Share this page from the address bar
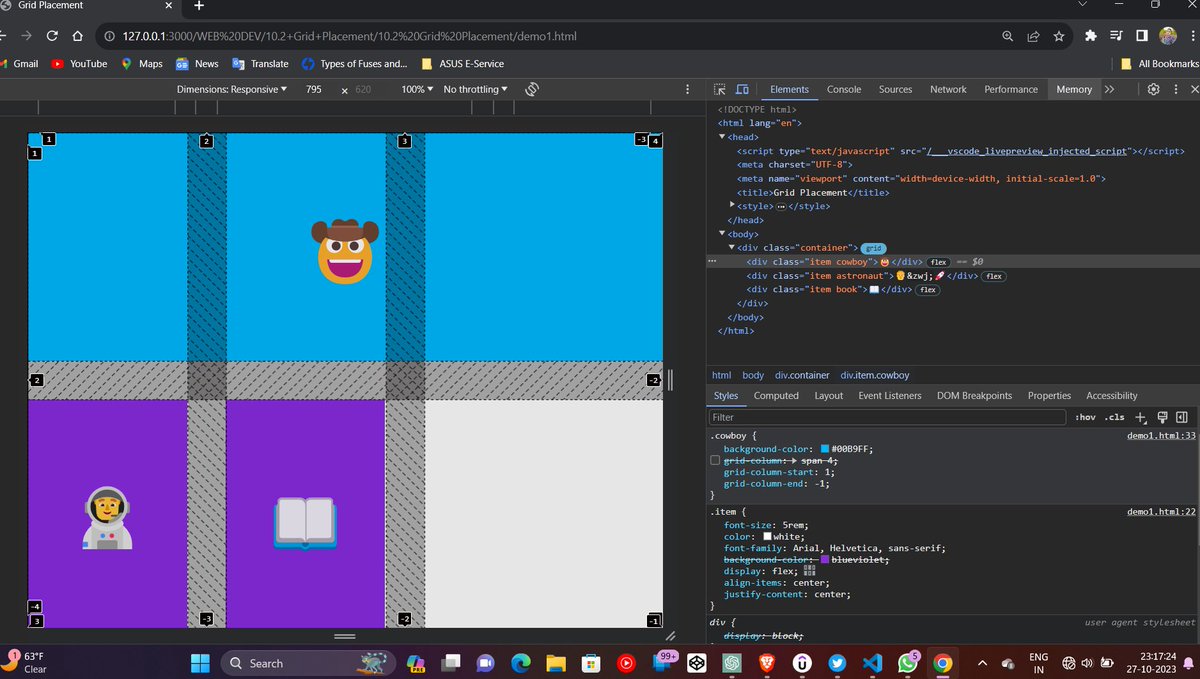1200x679 pixels. [1033, 36]
